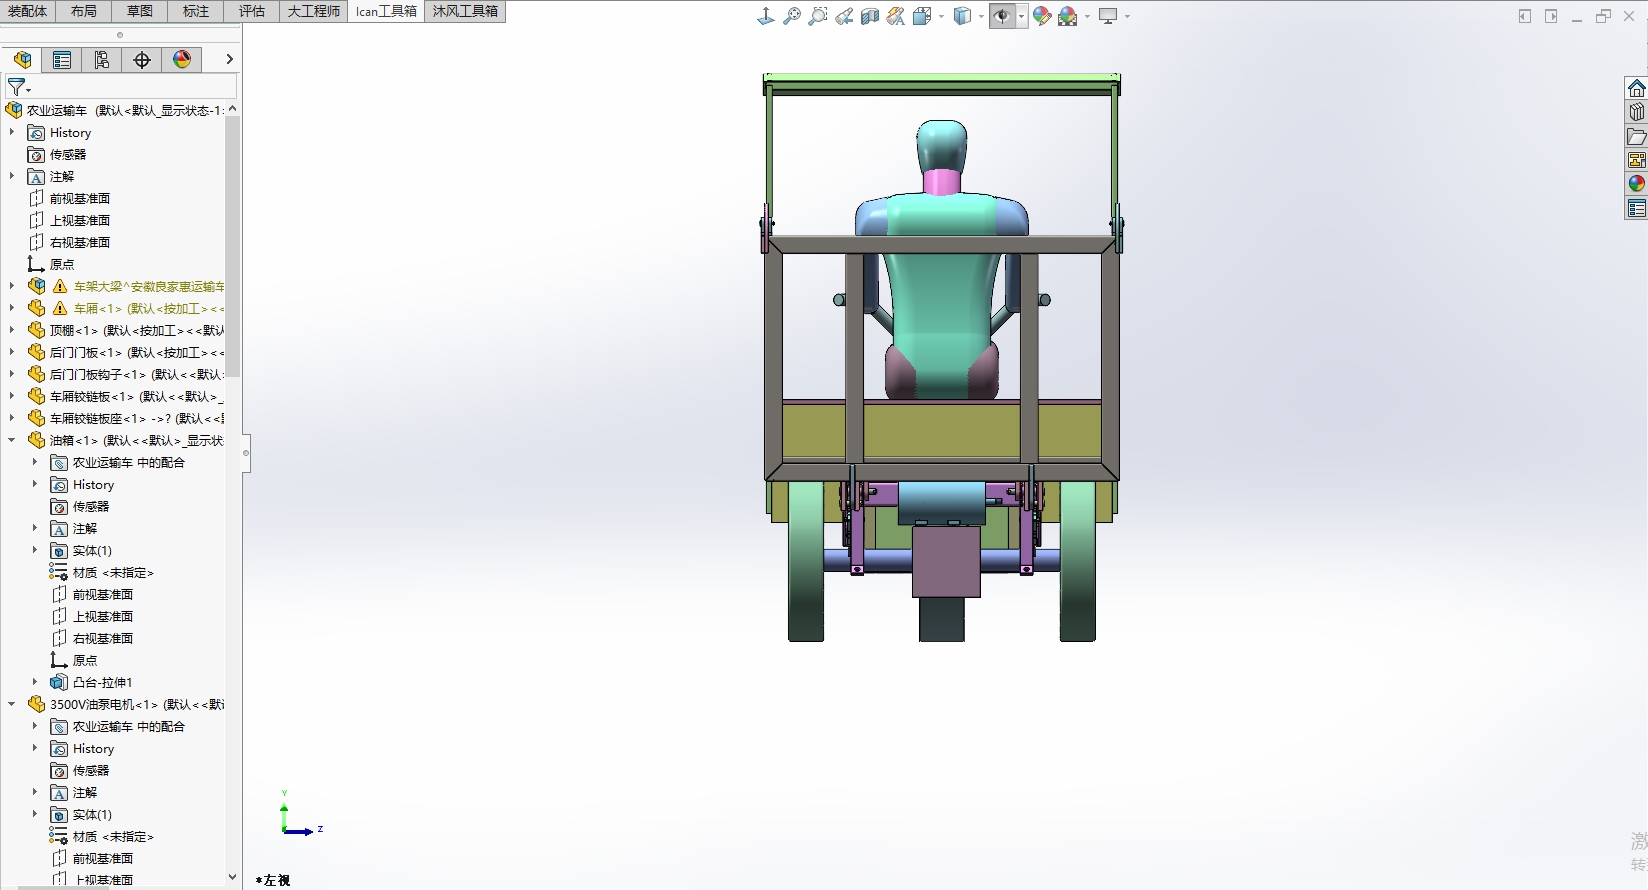Viewport: 1648px width, 890px height.
Task: Select the 标注 ribbon tab
Action: 196,11
